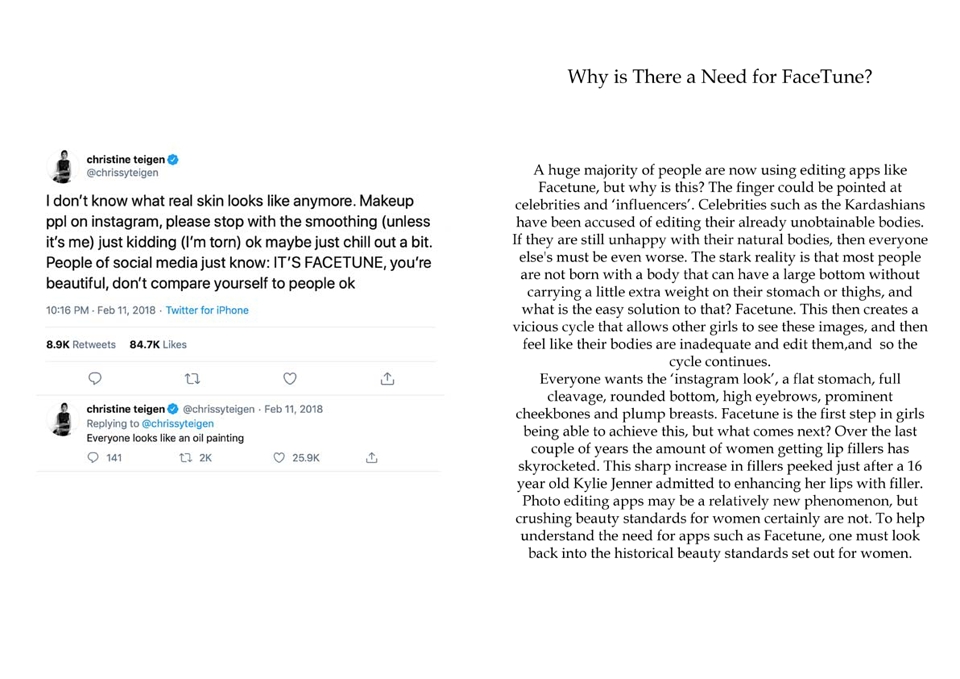Like the reply with 25.9K likes
Image resolution: width=960 pixels, height=679 pixels.
click(279, 457)
